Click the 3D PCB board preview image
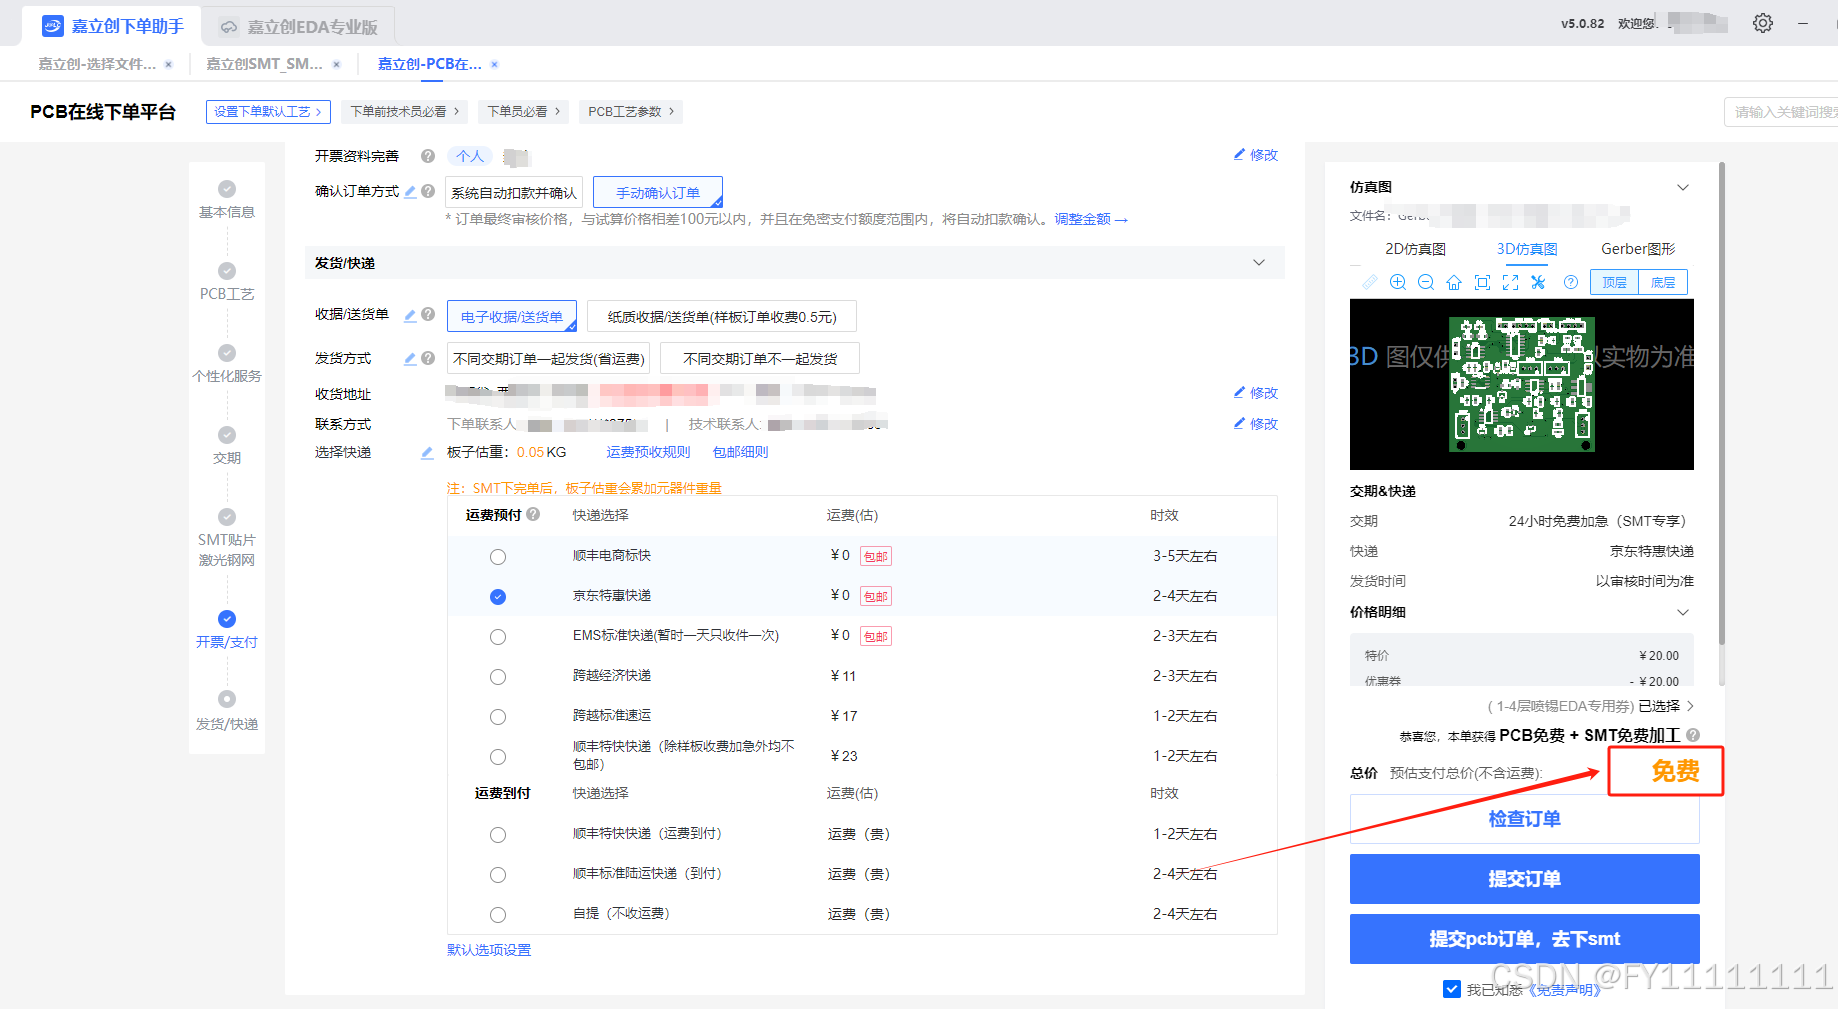The height and width of the screenshot is (1009, 1838). tap(1522, 384)
